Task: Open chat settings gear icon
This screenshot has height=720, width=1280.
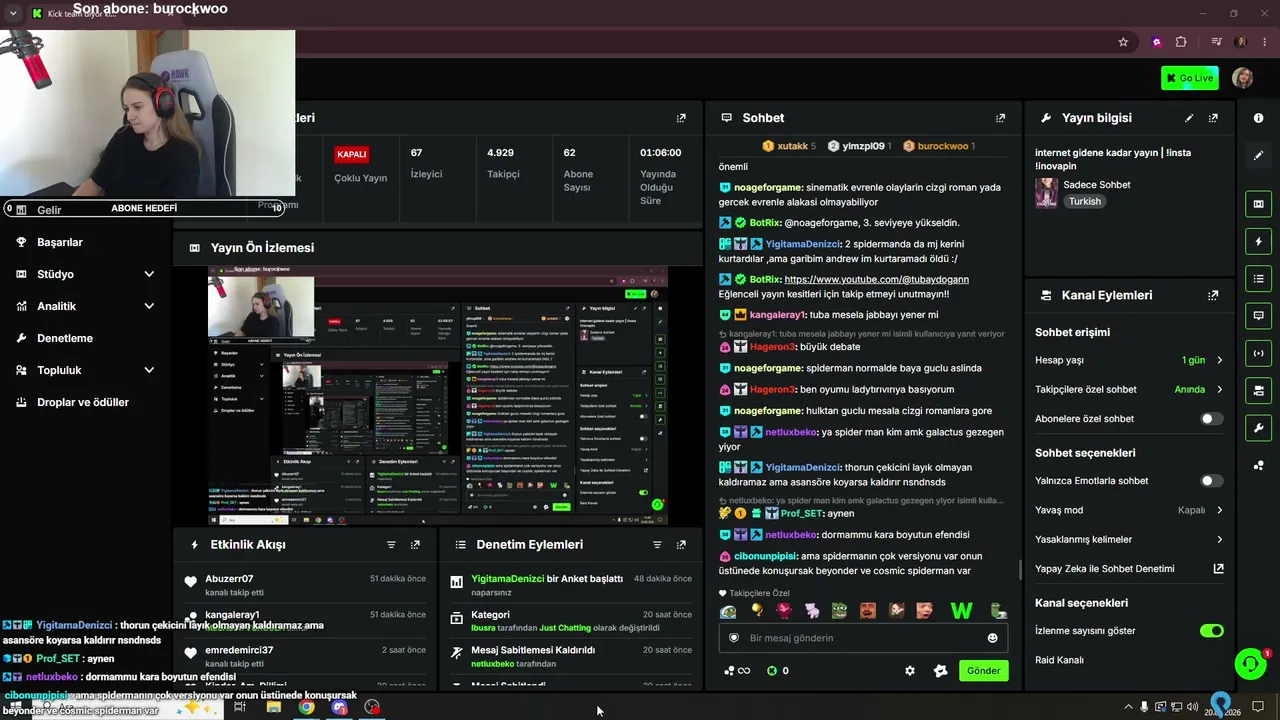Action: (x=909, y=671)
